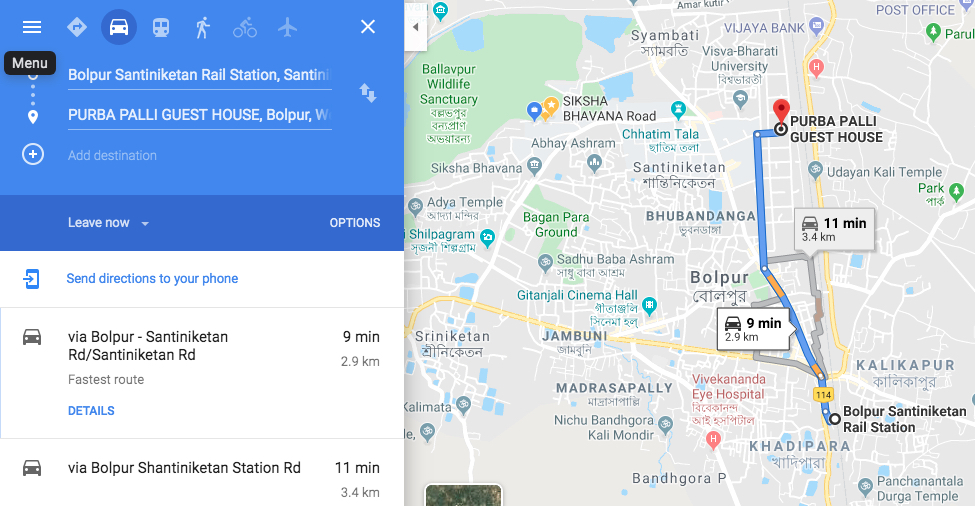Click the satellite view thumbnail
Viewport: 975px width, 506px height.
(463, 495)
